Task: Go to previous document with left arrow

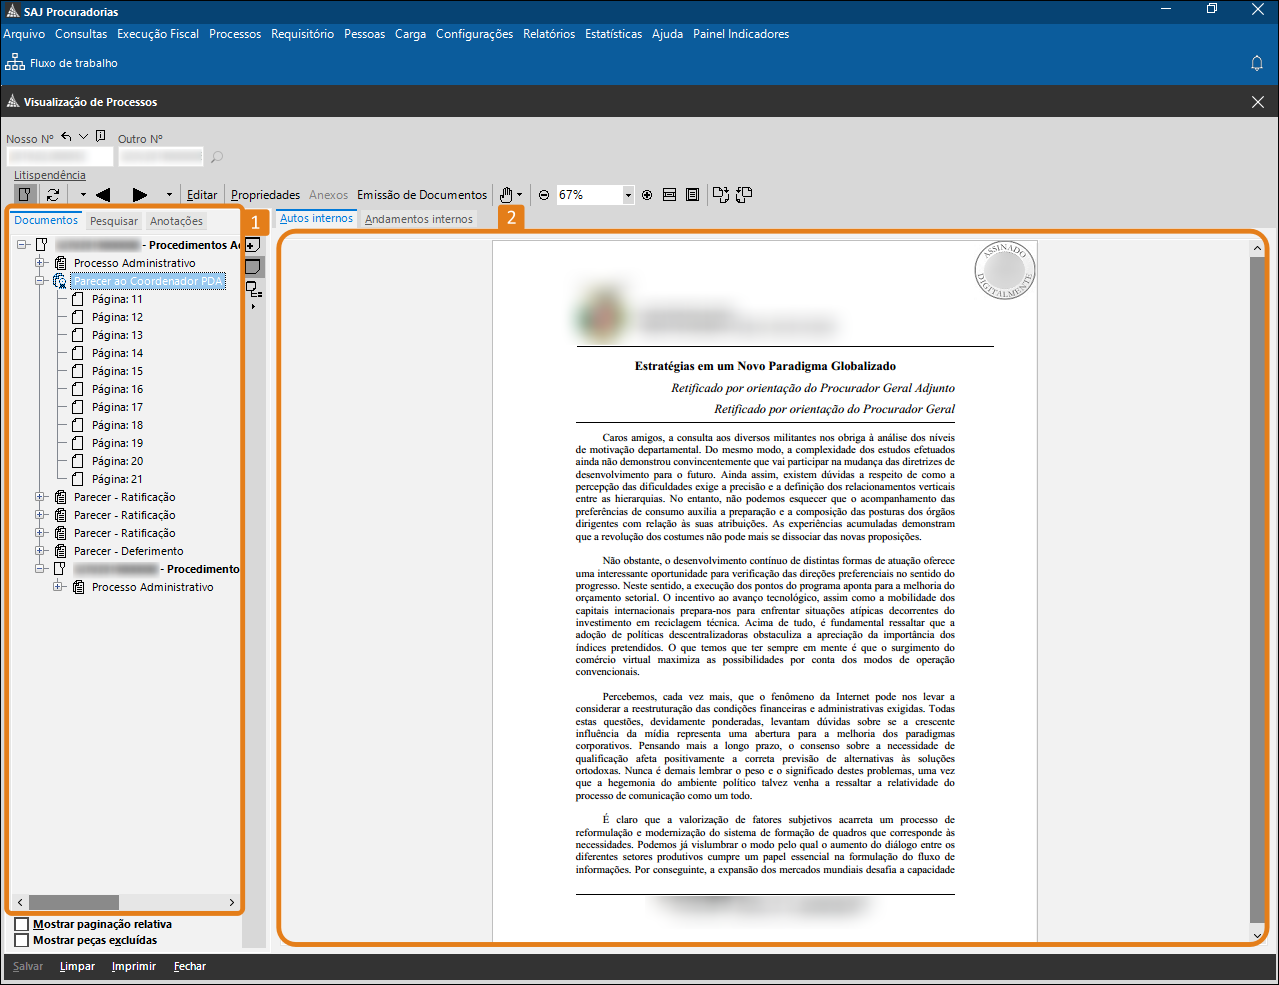Action: [102, 195]
